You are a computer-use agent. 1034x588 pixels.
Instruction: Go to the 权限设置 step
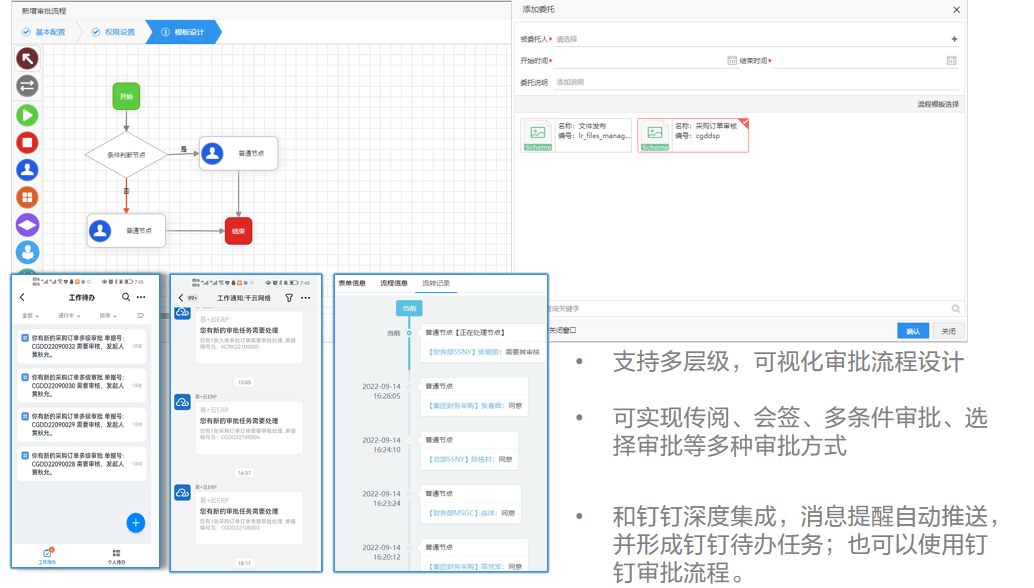pos(113,32)
